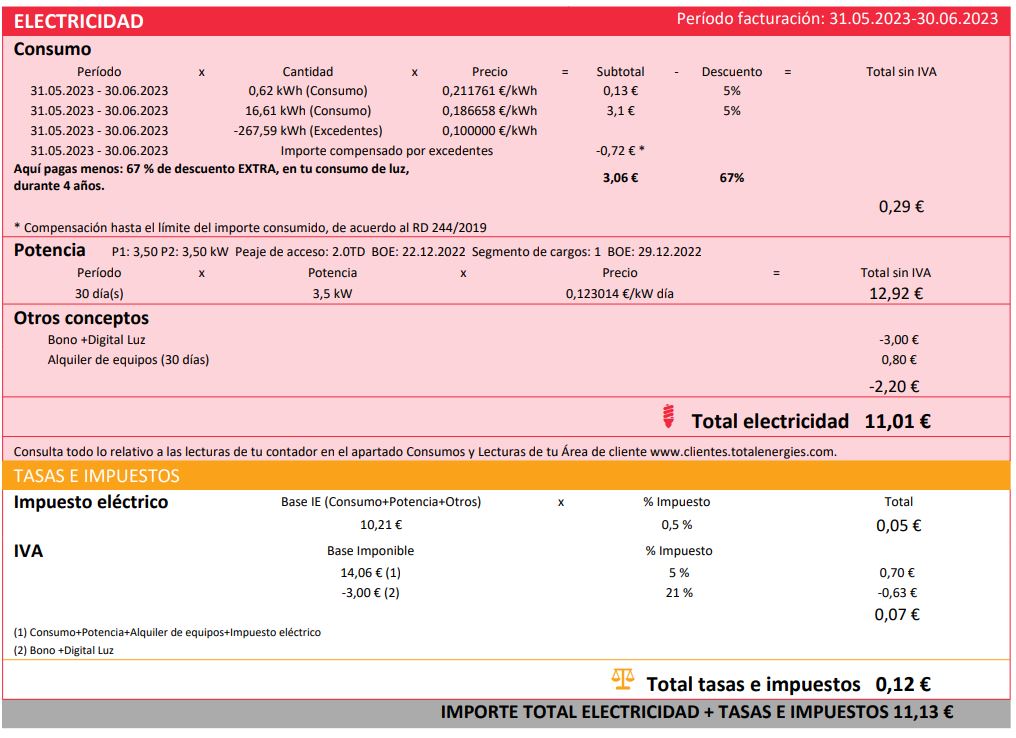The image size is (1016, 738).
Task: Click the 5 % IVA rate
Action: [679, 573]
